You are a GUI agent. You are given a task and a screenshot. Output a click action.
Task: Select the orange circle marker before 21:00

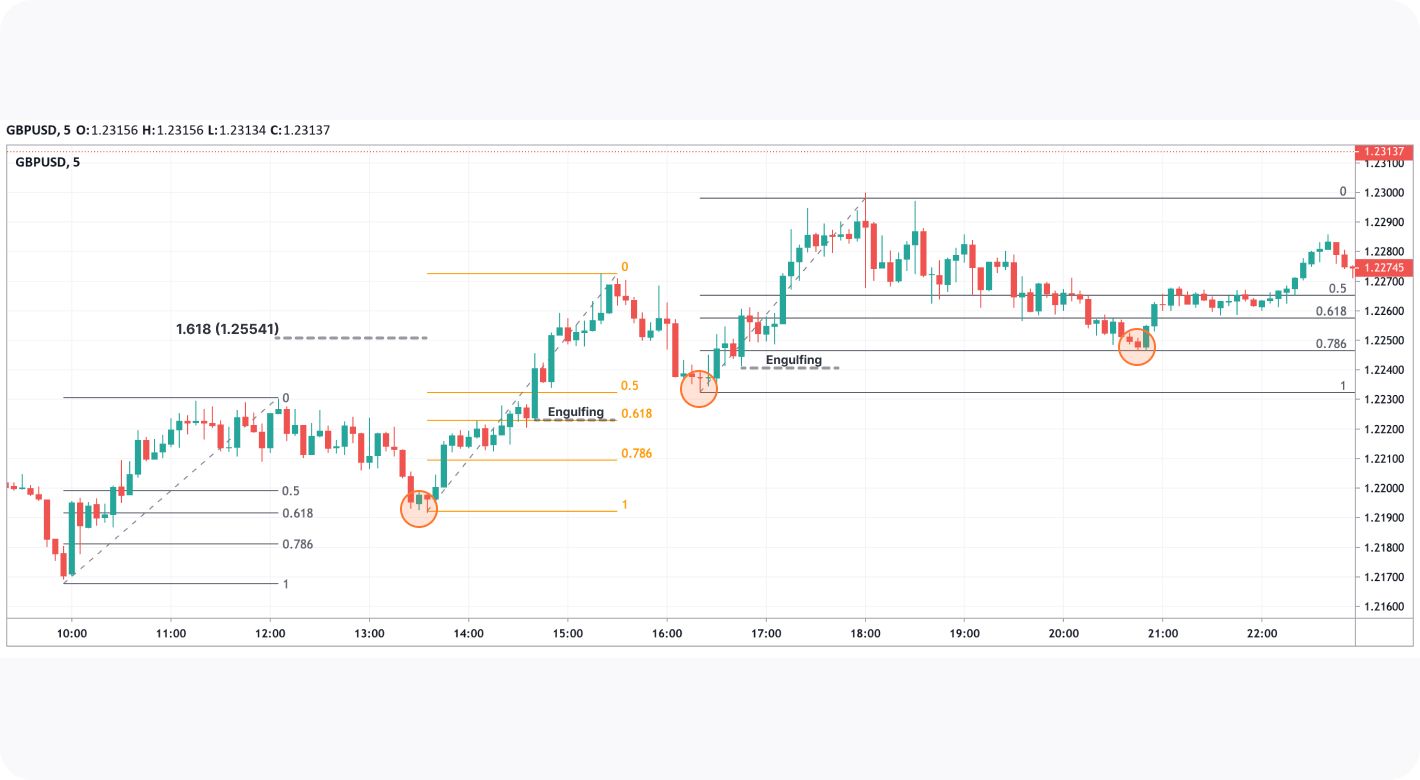pos(1137,347)
